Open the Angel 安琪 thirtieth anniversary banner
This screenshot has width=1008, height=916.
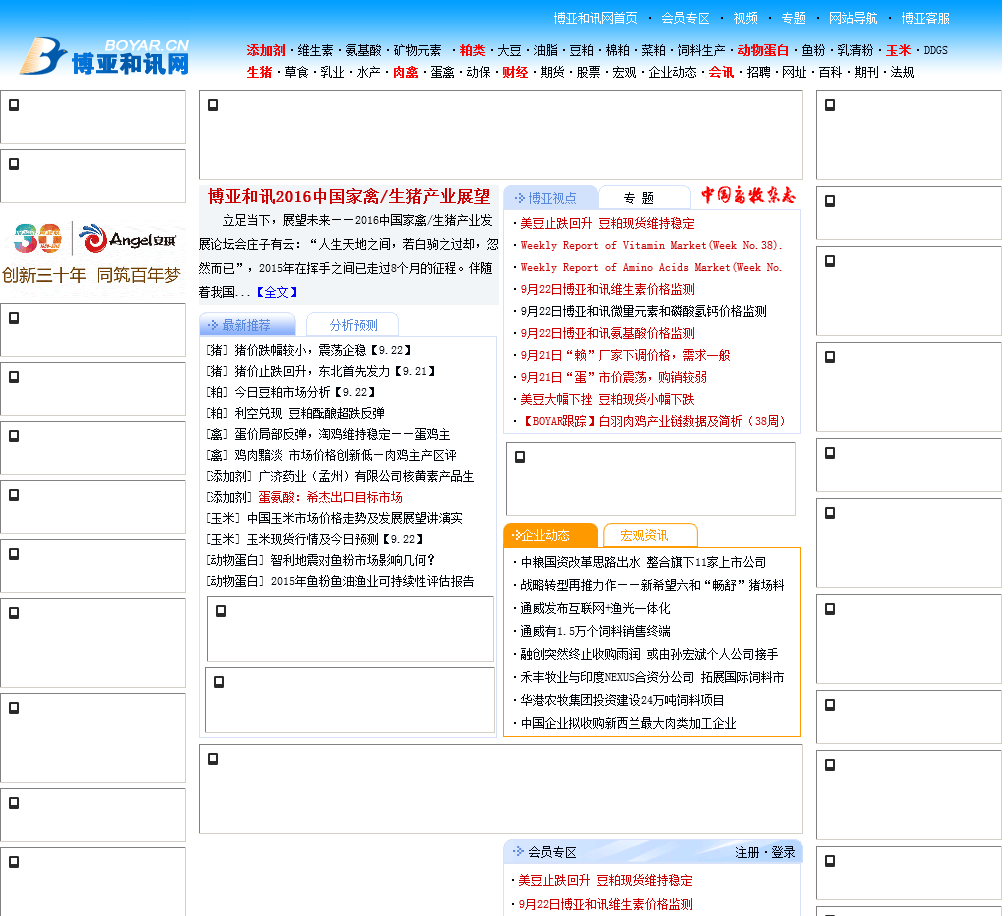point(93,253)
